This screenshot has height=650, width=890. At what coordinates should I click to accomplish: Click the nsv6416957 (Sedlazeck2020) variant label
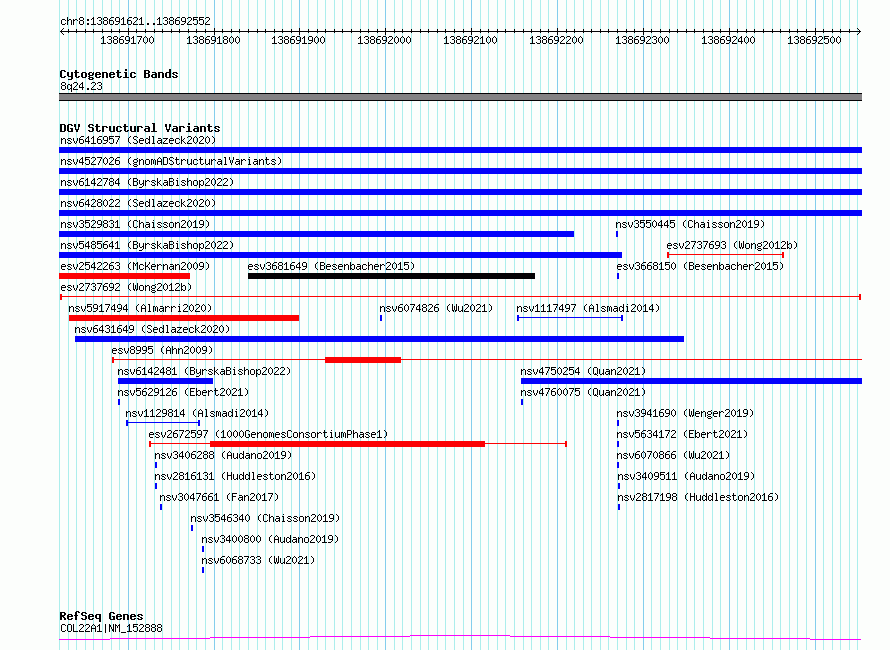[138, 140]
